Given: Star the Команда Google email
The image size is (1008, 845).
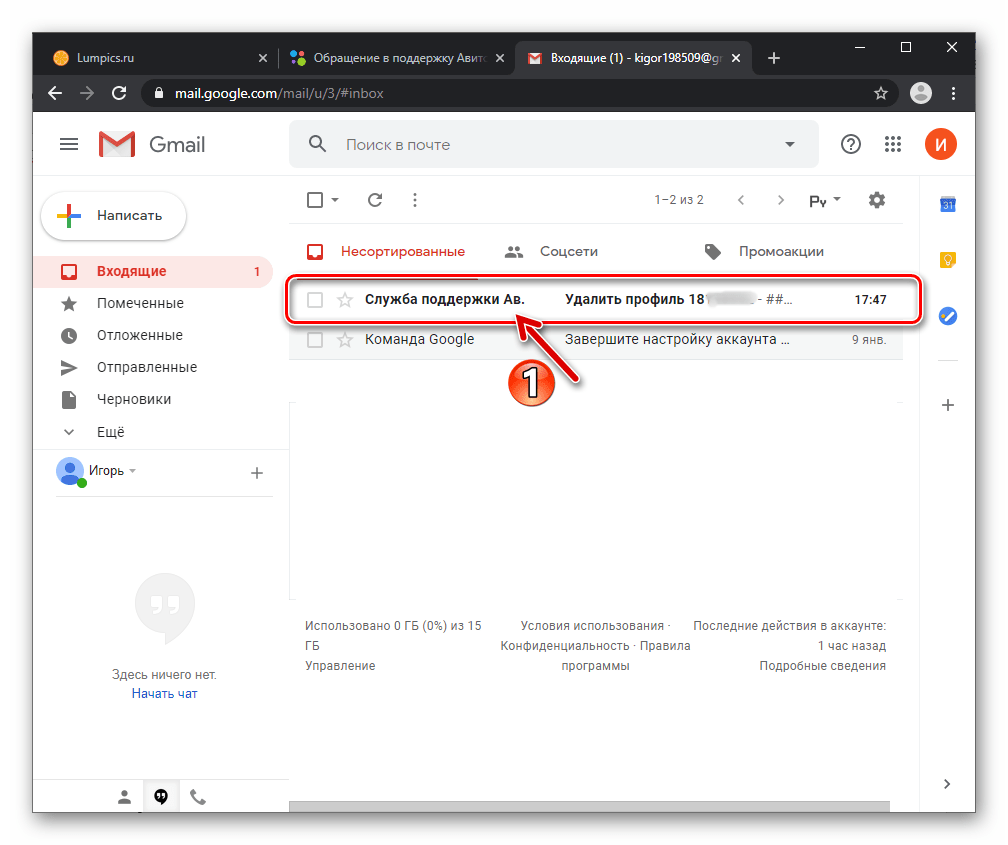Looking at the screenshot, I should click(x=345, y=340).
